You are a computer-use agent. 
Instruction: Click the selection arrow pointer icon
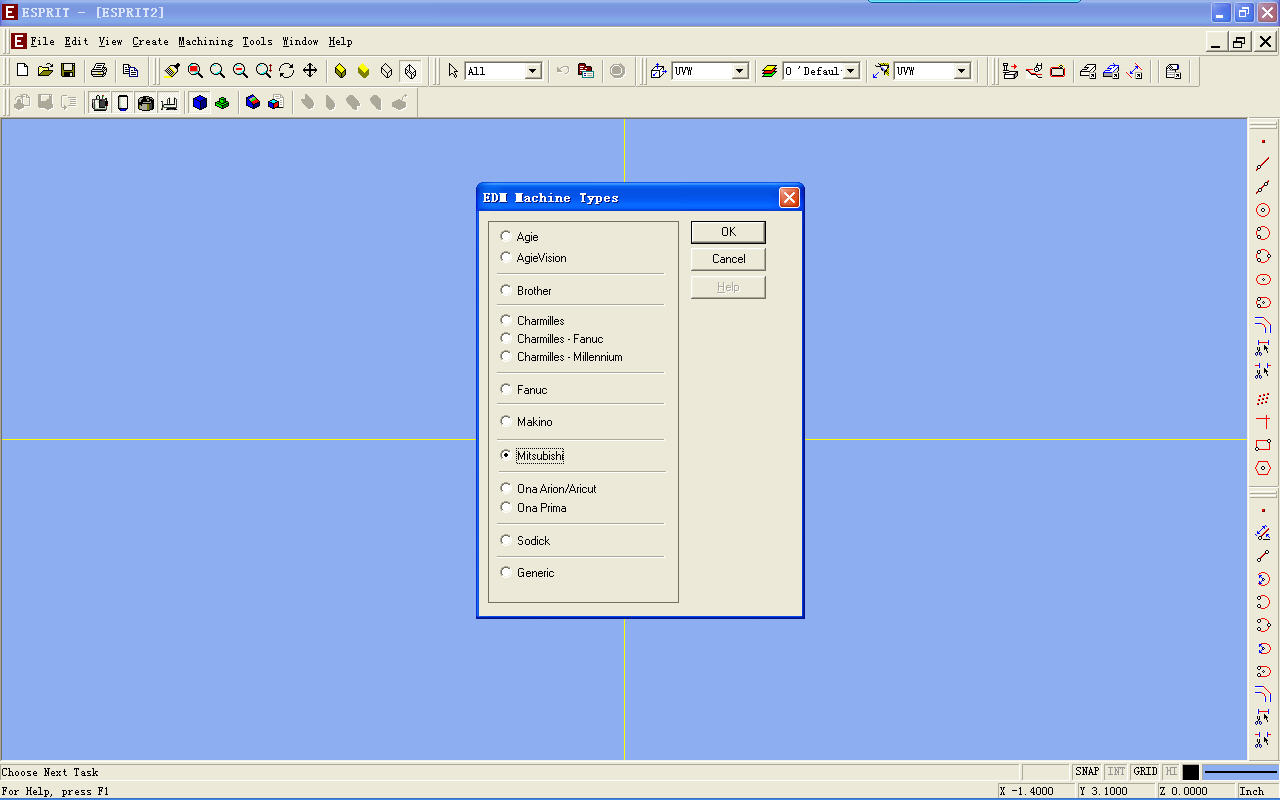453,71
